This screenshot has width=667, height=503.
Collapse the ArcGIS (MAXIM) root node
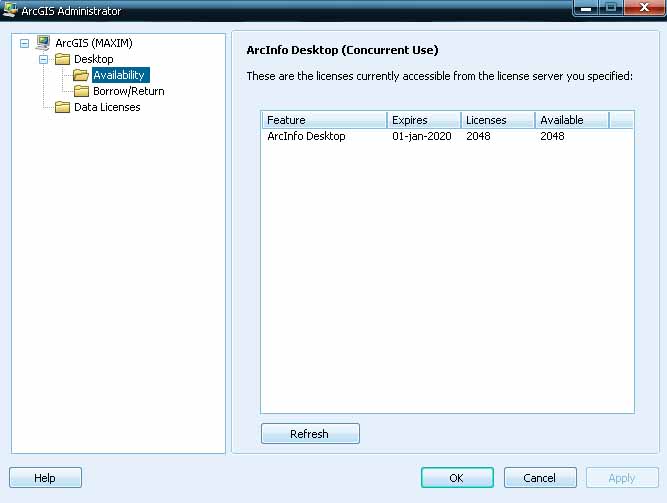pos(25,43)
